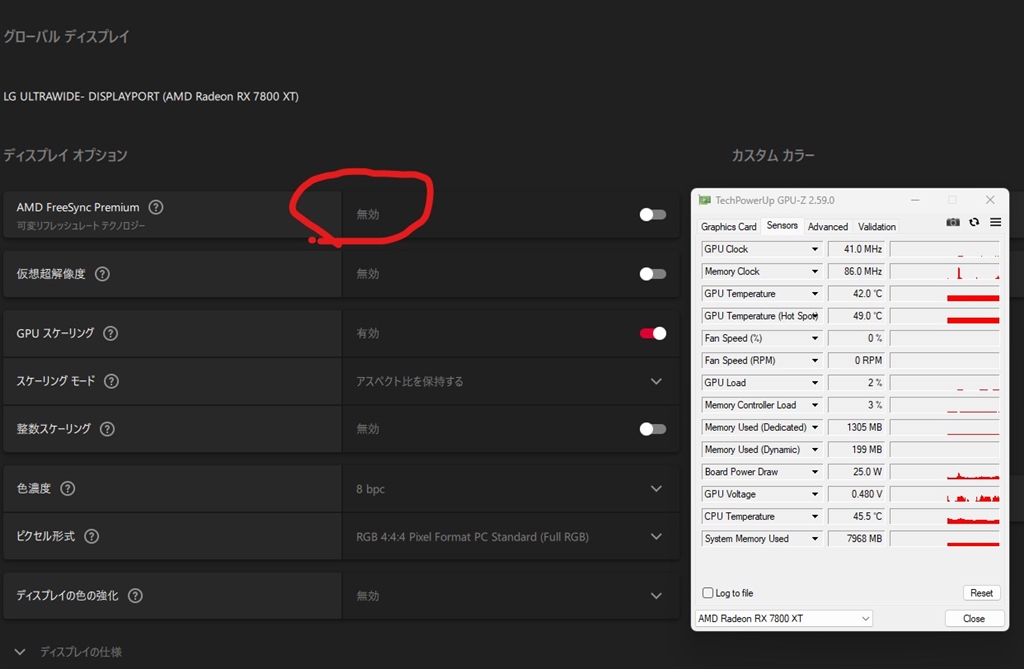
Task: Switch to the Advanced tab
Action: pos(827,227)
